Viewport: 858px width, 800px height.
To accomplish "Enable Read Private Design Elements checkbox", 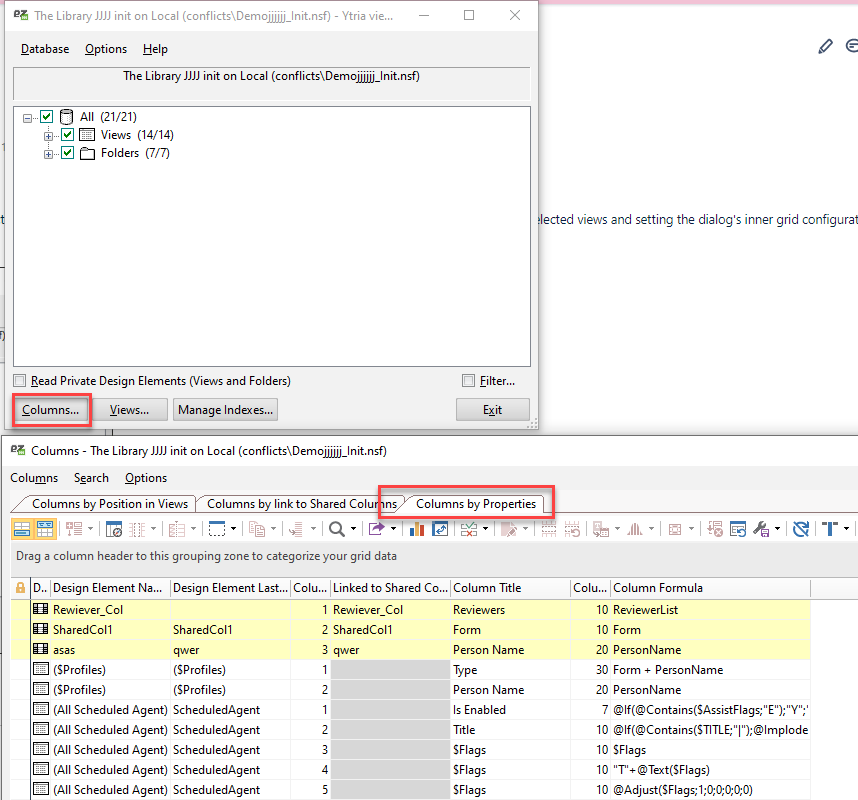I will [18, 380].
